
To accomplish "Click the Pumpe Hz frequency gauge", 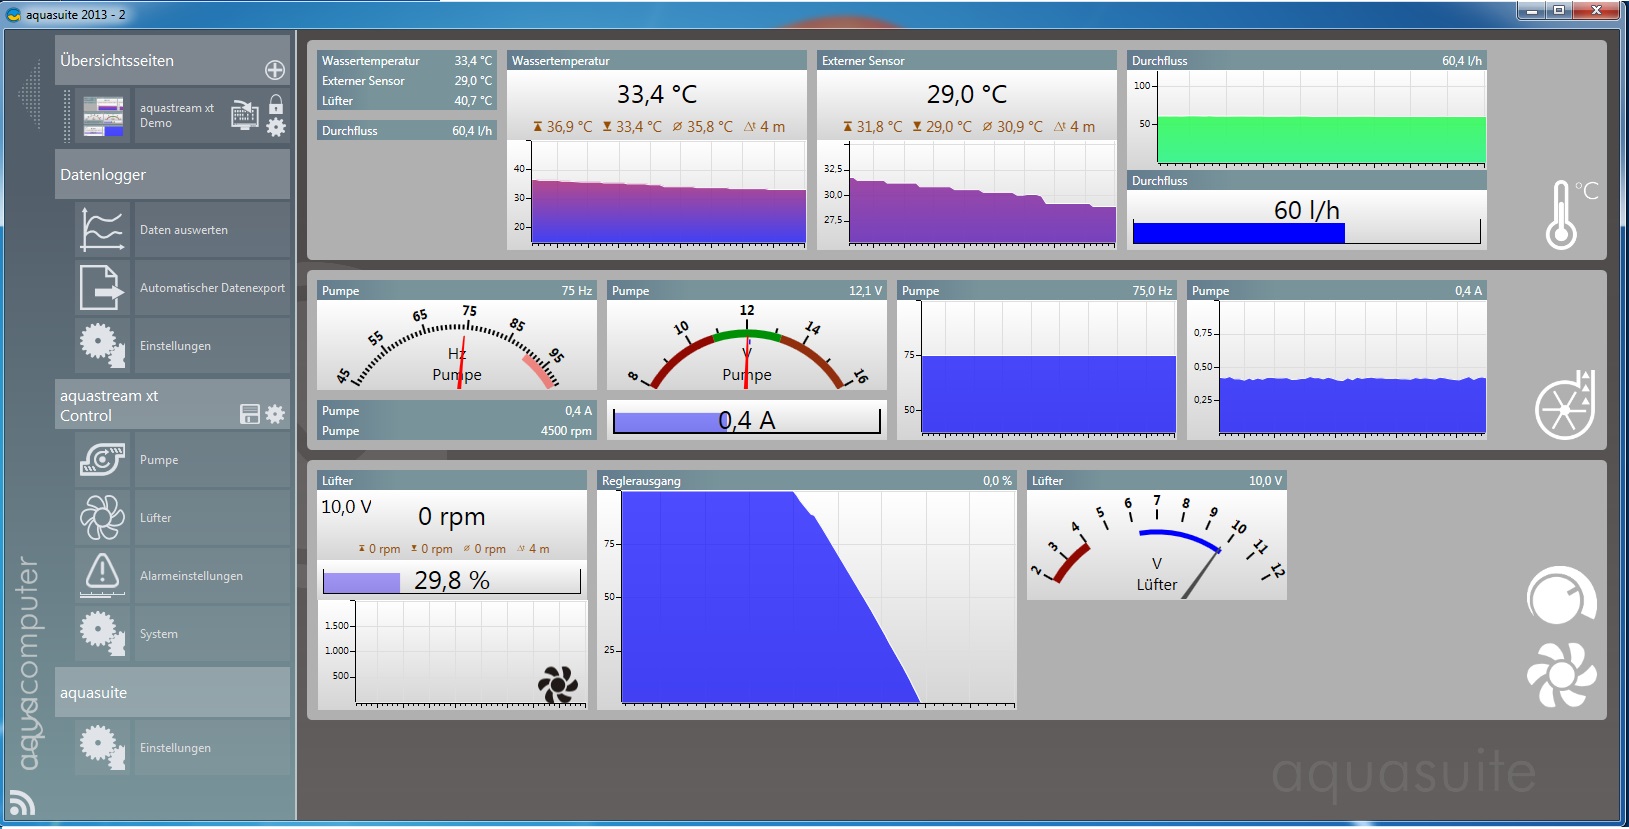I will click(x=457, y=345).
